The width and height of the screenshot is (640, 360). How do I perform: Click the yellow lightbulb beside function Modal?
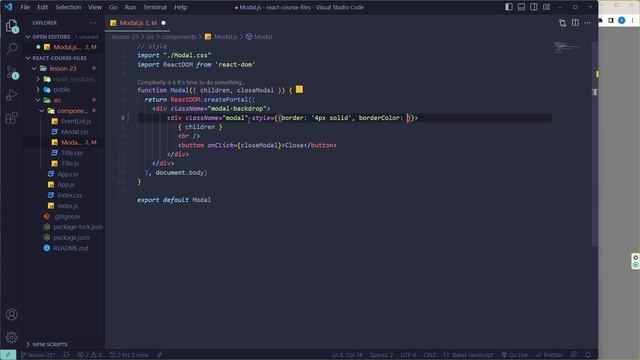(299, 89)
